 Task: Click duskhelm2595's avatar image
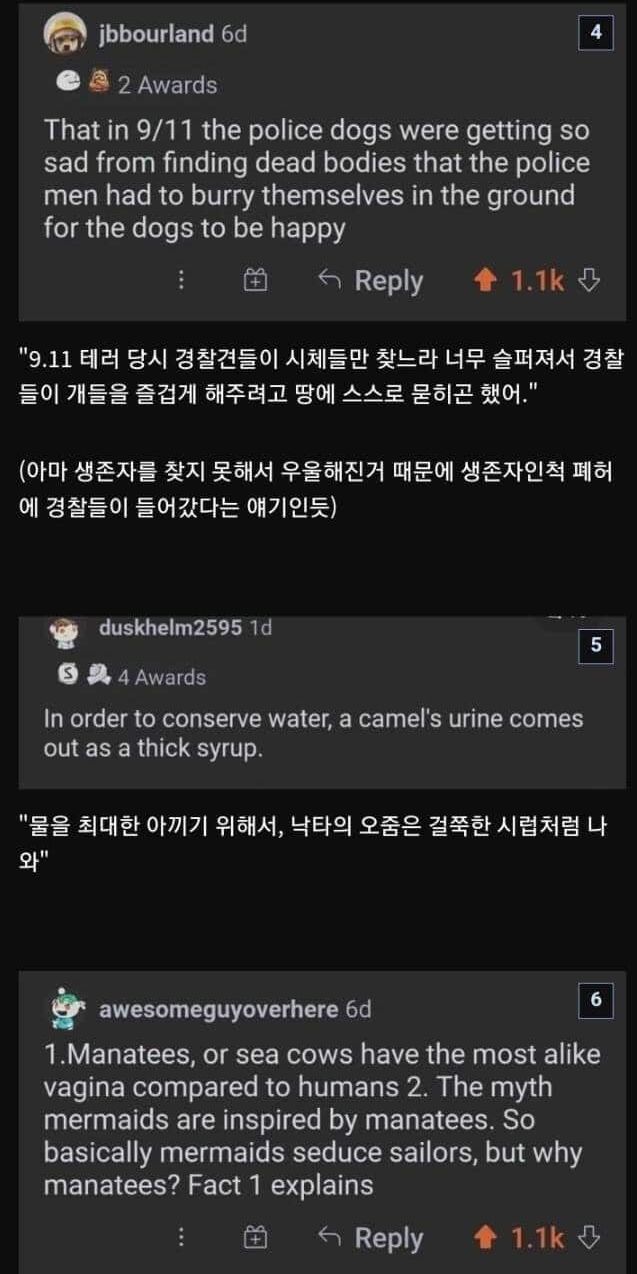63,633
